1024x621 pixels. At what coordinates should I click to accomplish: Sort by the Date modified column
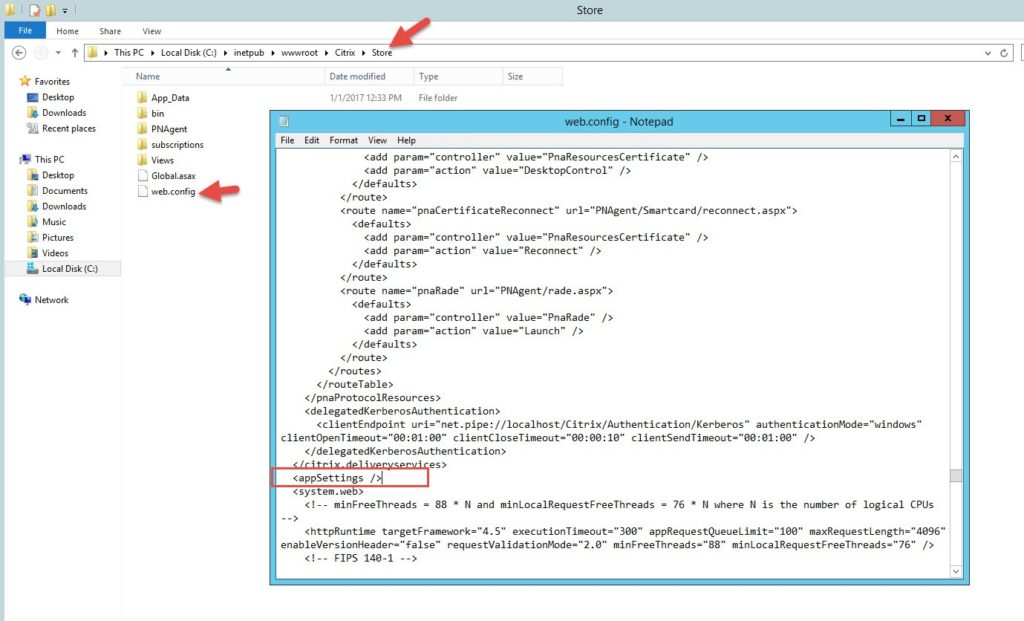tap(356, 76)
